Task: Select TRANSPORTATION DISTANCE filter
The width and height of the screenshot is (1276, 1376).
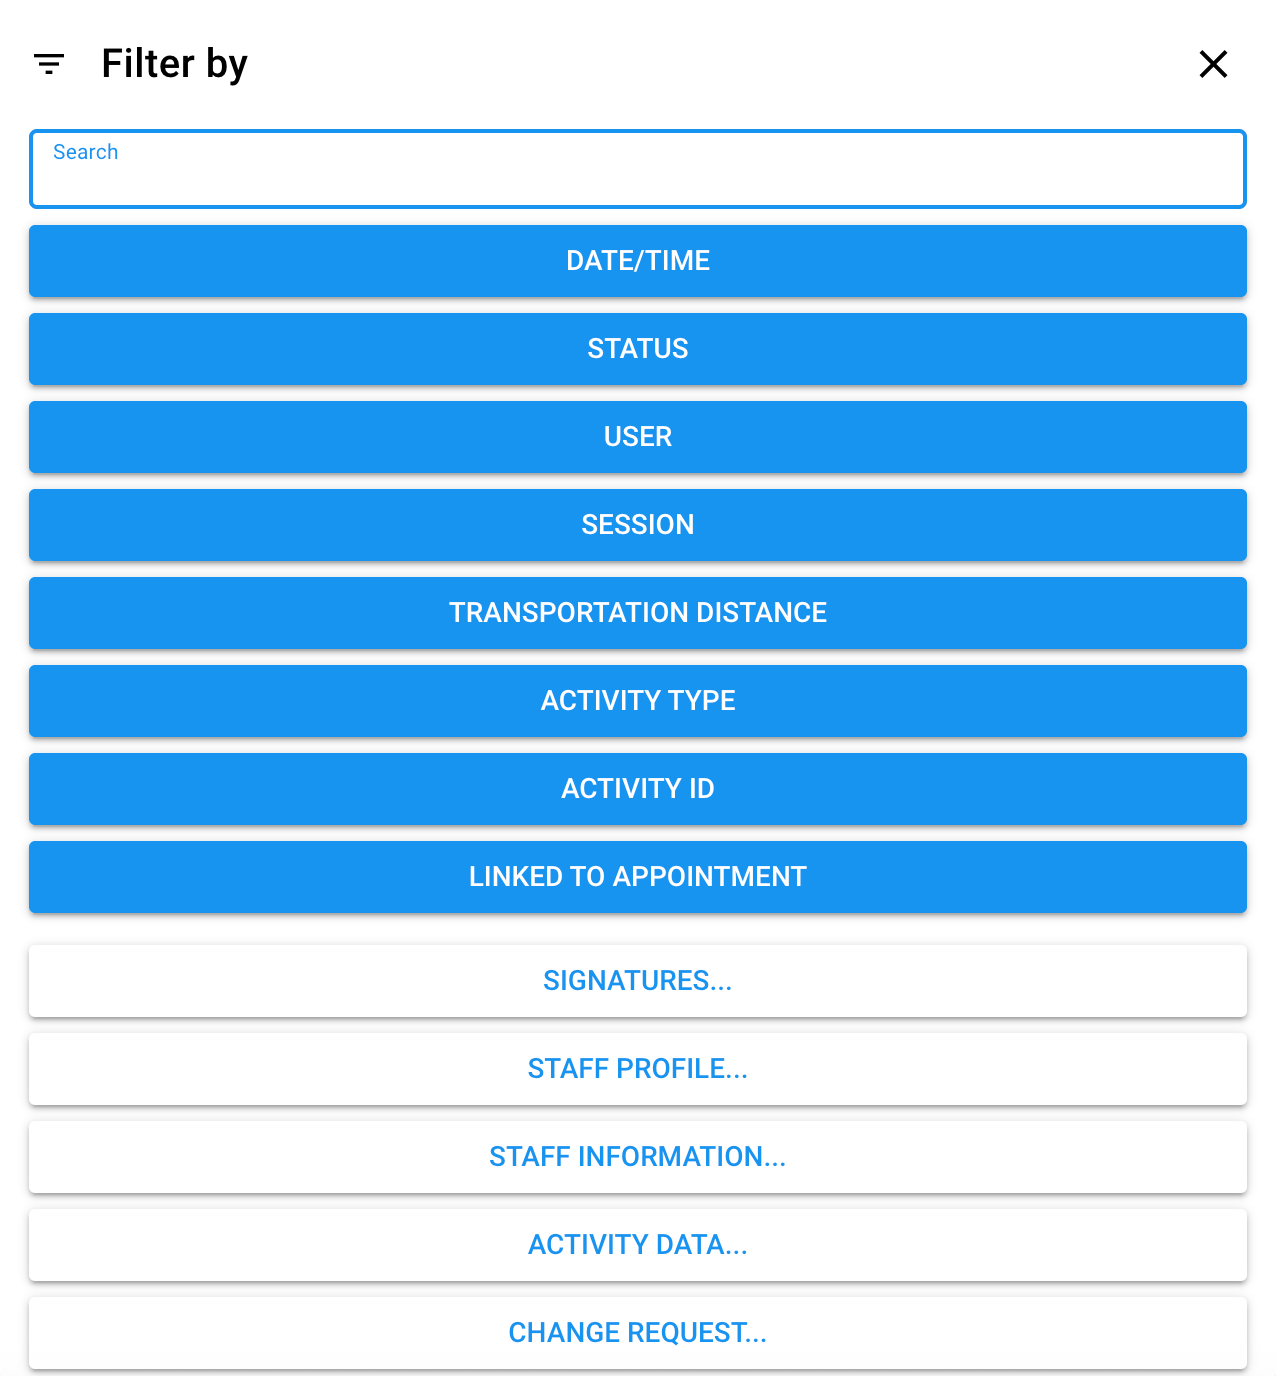Action: 637,613
